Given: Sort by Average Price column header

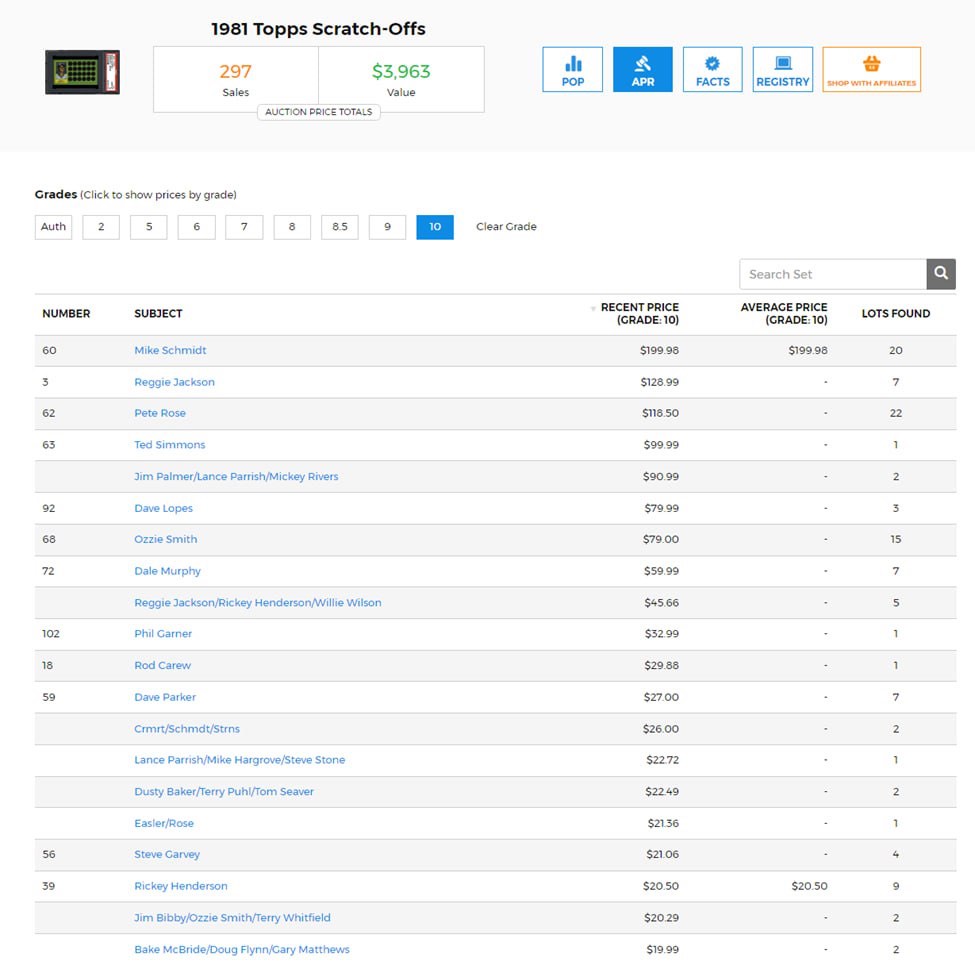Looking at the screenshot, I should 783,313.
